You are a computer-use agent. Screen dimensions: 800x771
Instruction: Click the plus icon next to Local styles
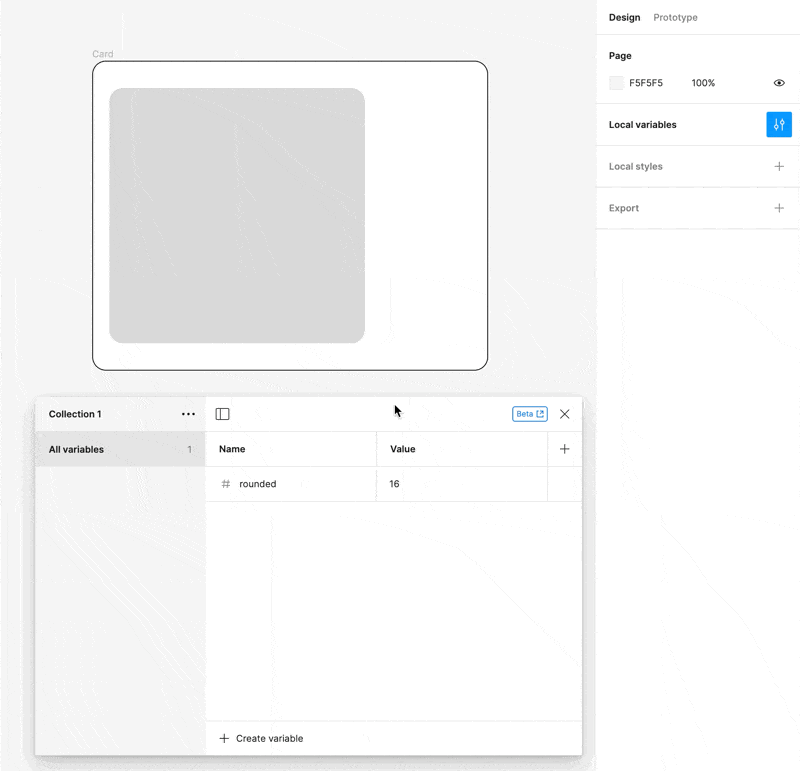pos(779,166)
